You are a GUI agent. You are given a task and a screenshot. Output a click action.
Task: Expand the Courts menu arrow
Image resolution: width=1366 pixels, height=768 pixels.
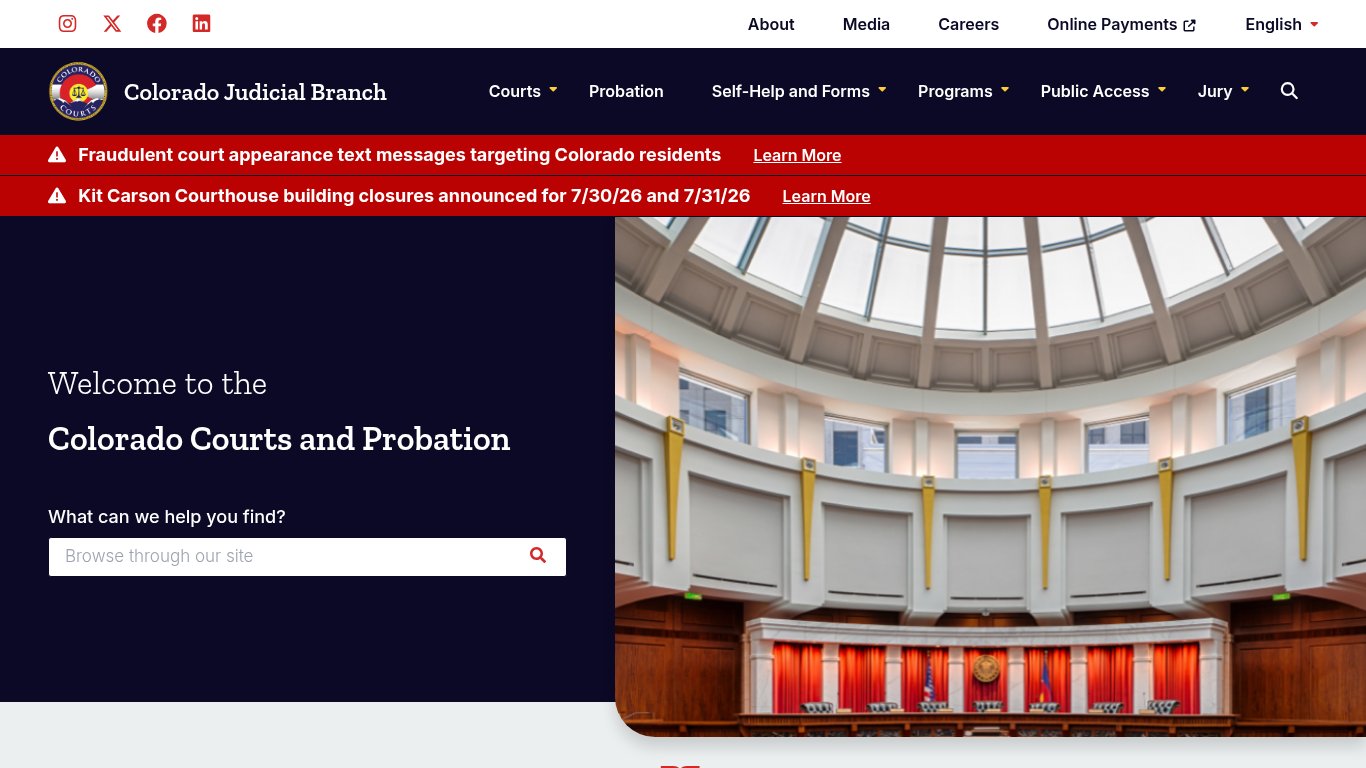click(553, 90)
